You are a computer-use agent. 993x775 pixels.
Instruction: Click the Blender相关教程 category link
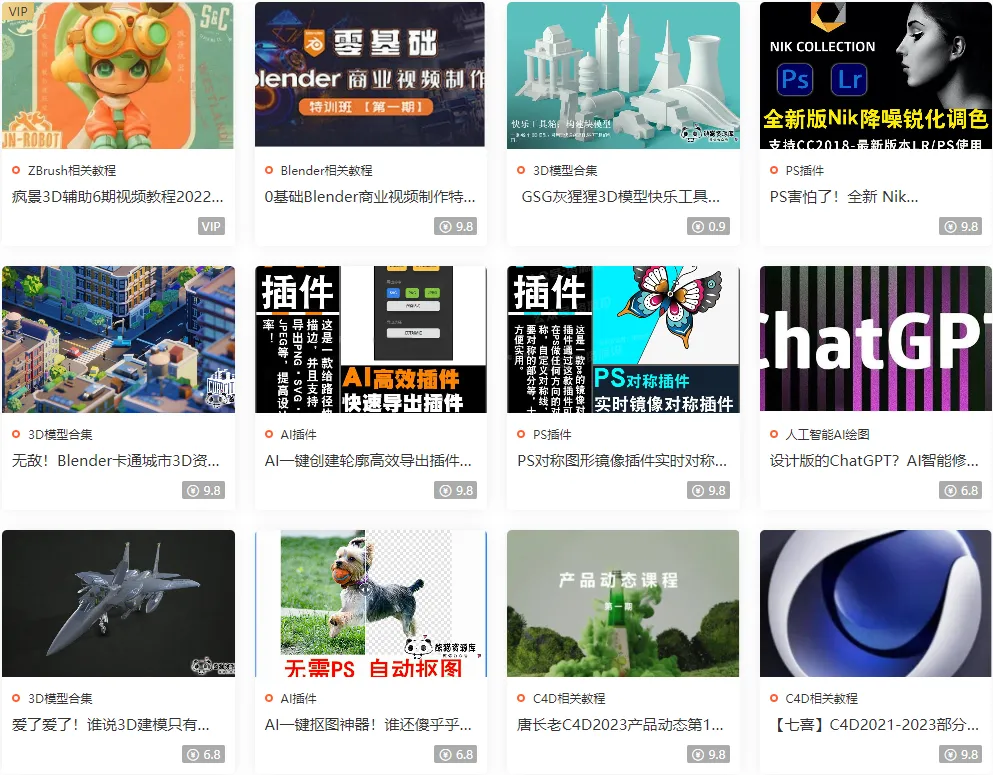326,170
